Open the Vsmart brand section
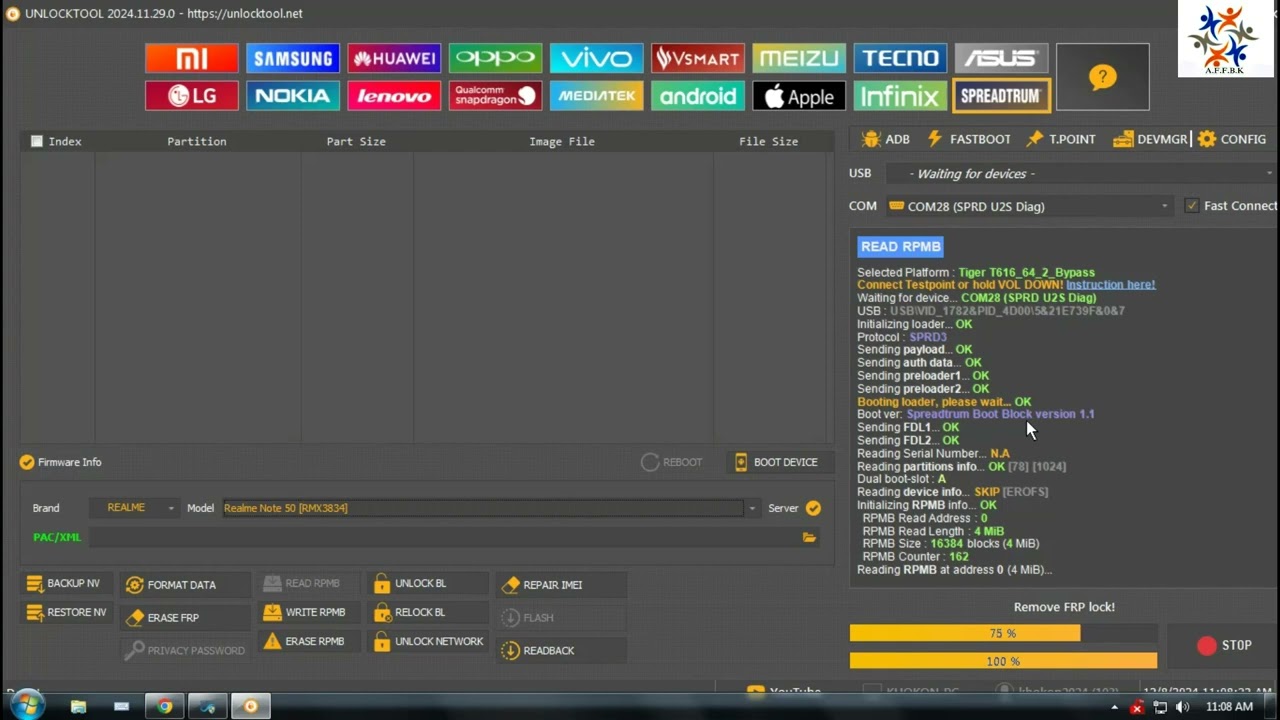 point(697,58)
